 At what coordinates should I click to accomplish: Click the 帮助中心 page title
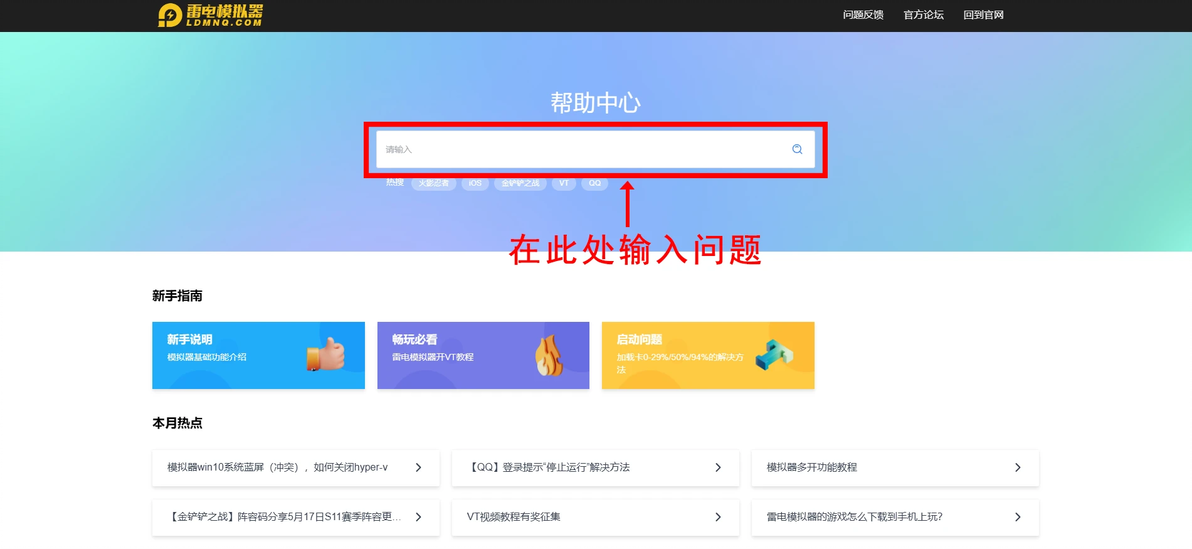(x=595, y=103)
